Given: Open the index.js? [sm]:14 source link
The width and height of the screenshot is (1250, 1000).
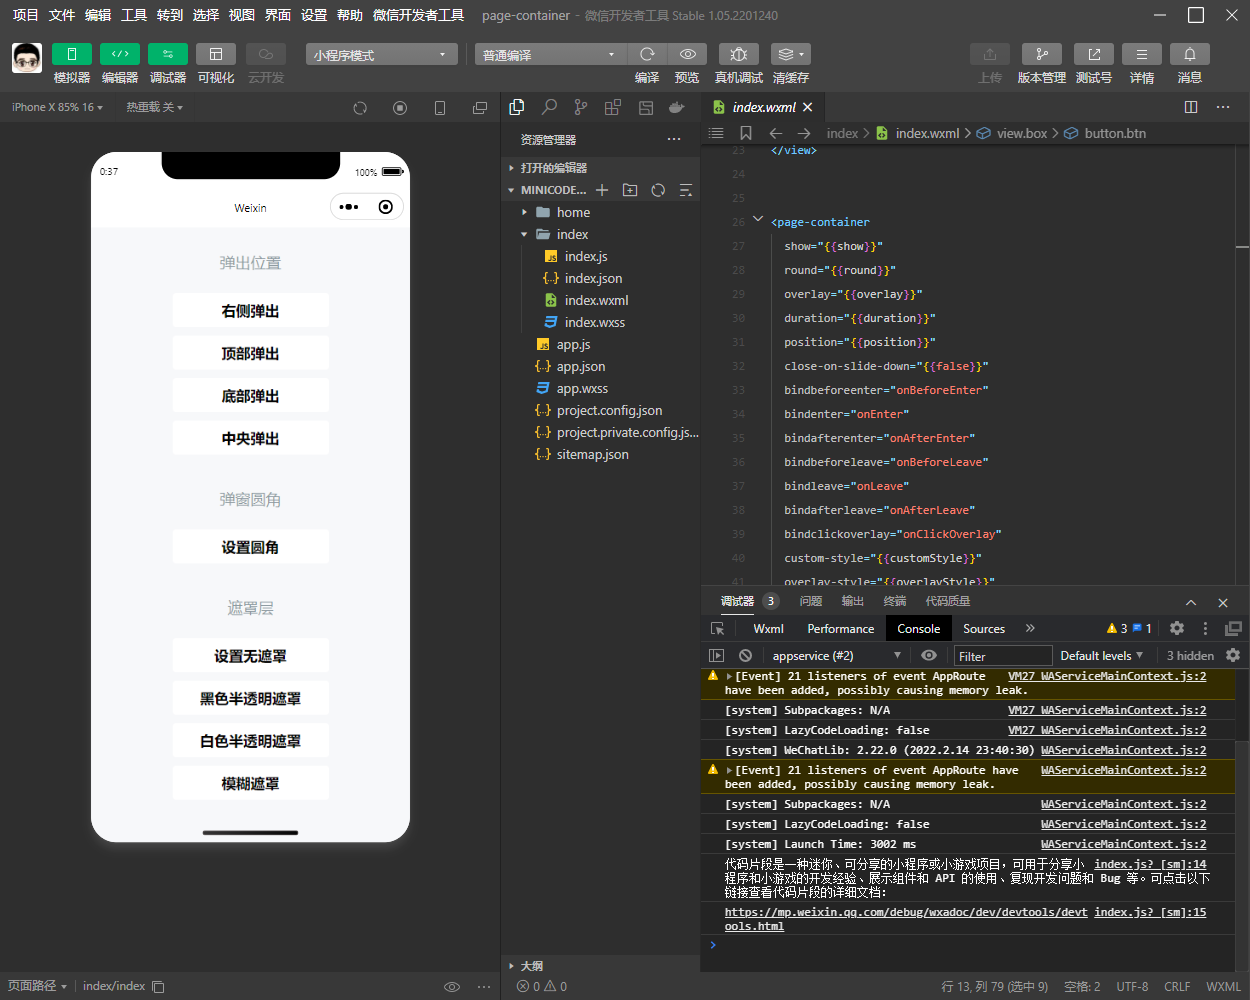Looking at the screenshot, I should [x=1150, y=864].
